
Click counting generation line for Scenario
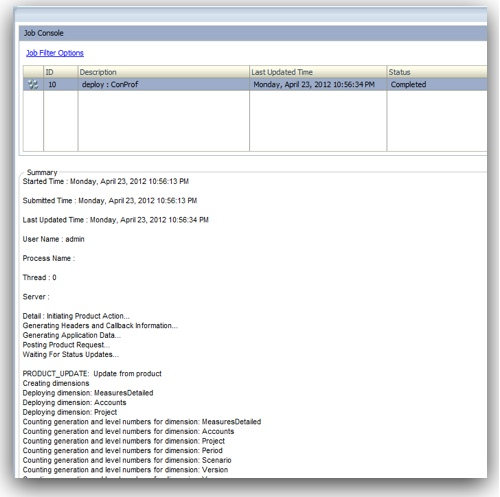[127, 460]
